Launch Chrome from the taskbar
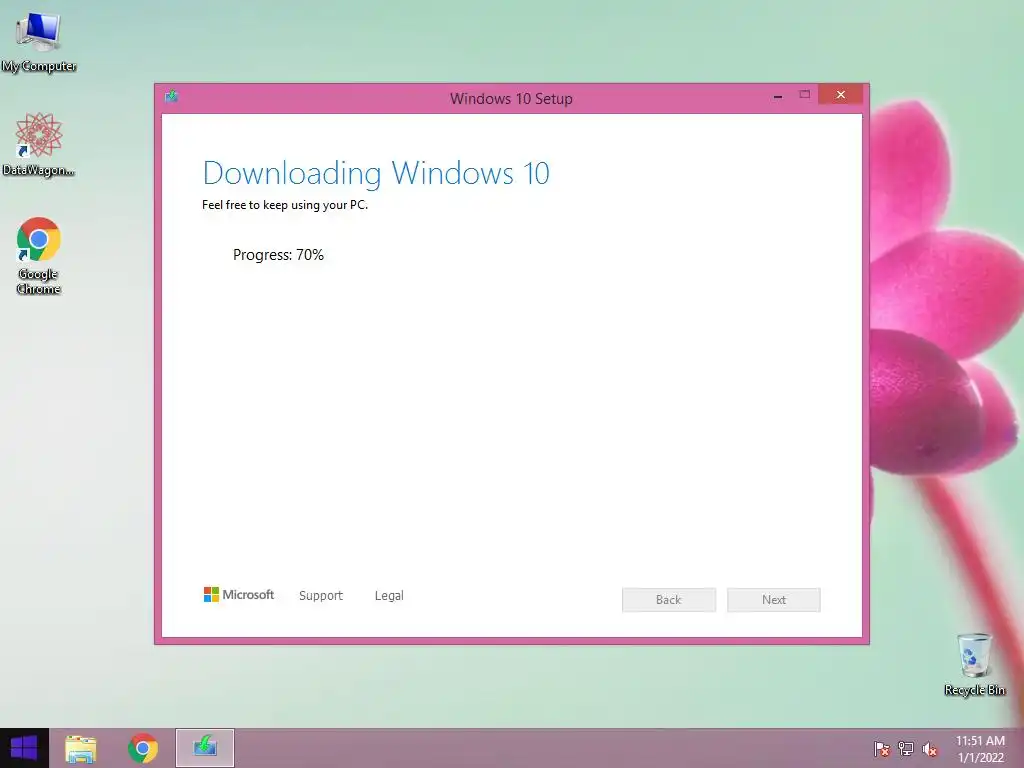Image resolution: width=1024 pixels, height=768 pixels. (143, 748)
